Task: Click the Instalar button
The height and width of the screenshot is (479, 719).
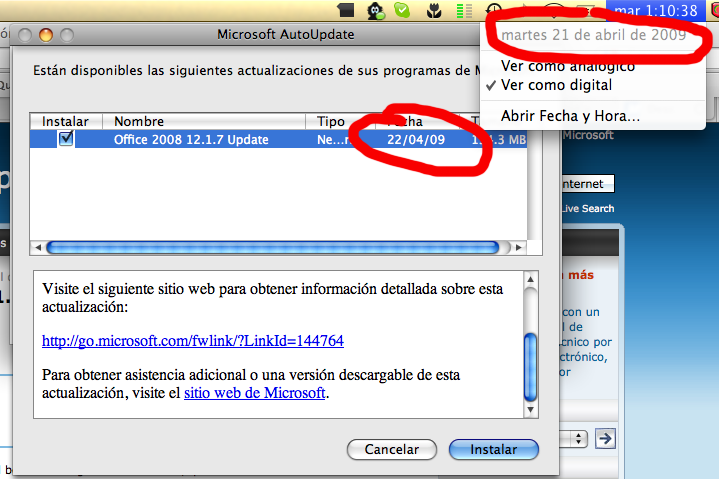Action: [494, 449]
